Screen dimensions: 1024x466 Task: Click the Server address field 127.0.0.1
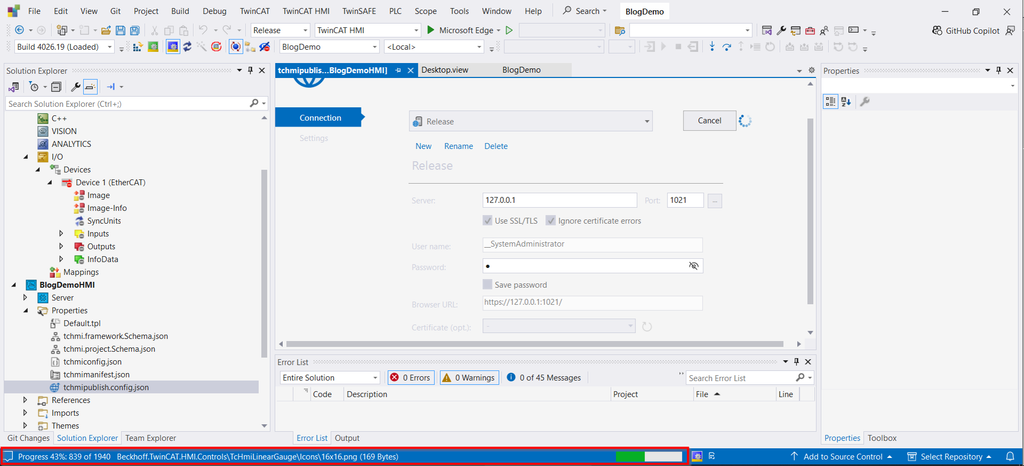559,200
